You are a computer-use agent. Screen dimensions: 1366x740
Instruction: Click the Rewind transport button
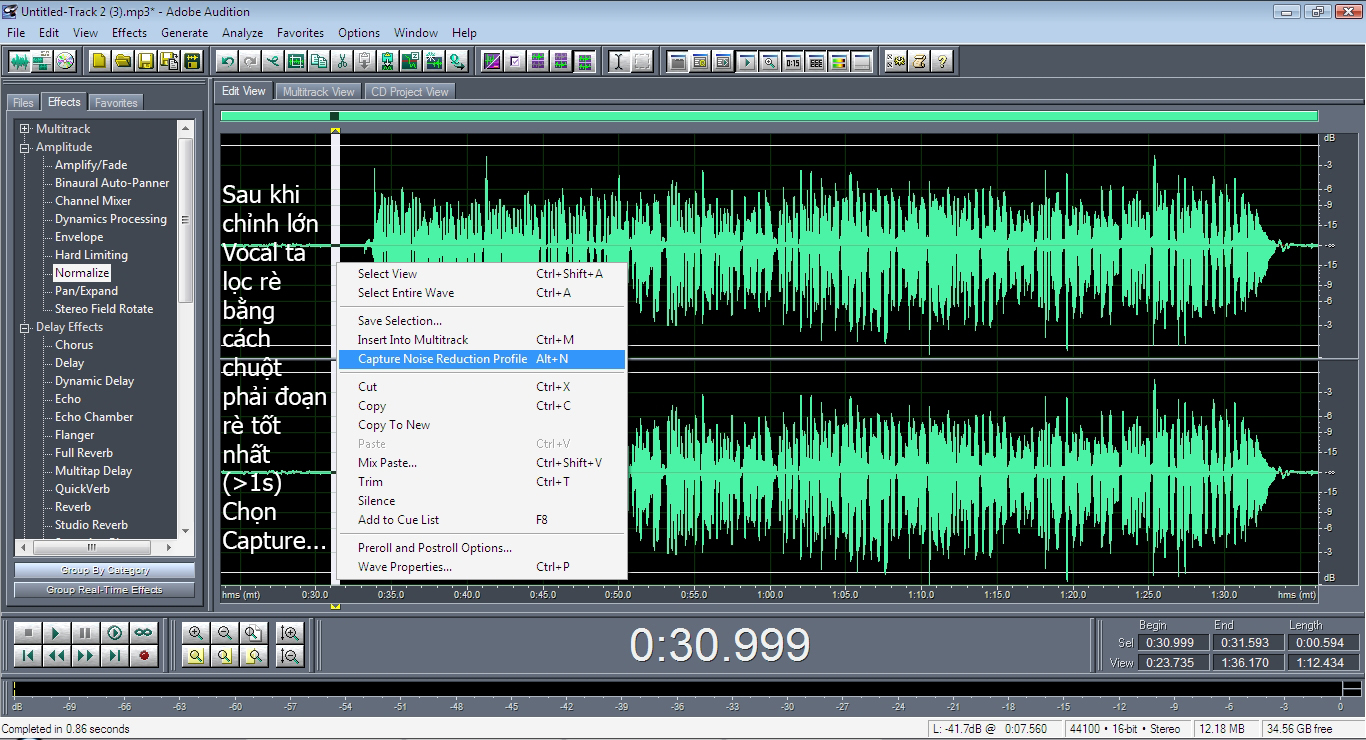57,656
